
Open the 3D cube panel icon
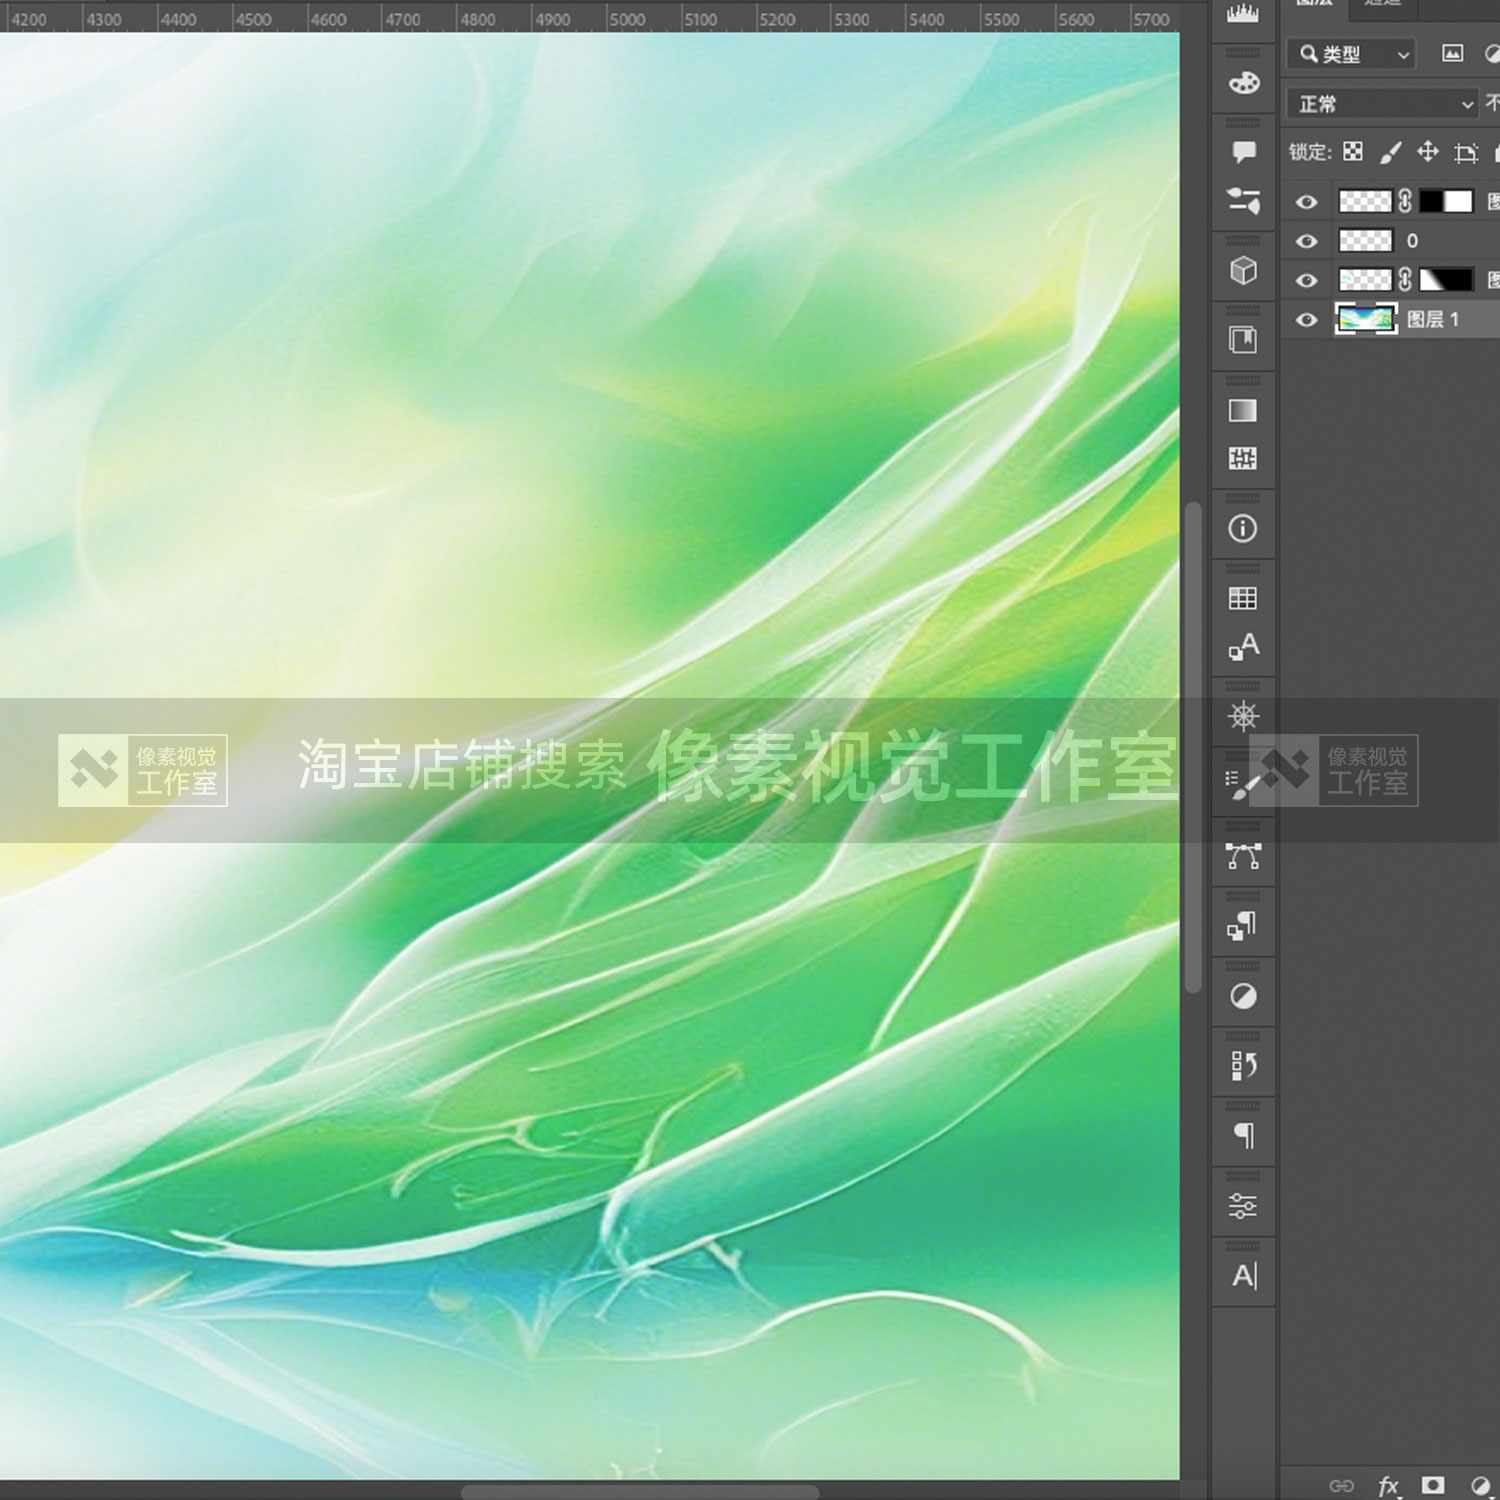1243,271
